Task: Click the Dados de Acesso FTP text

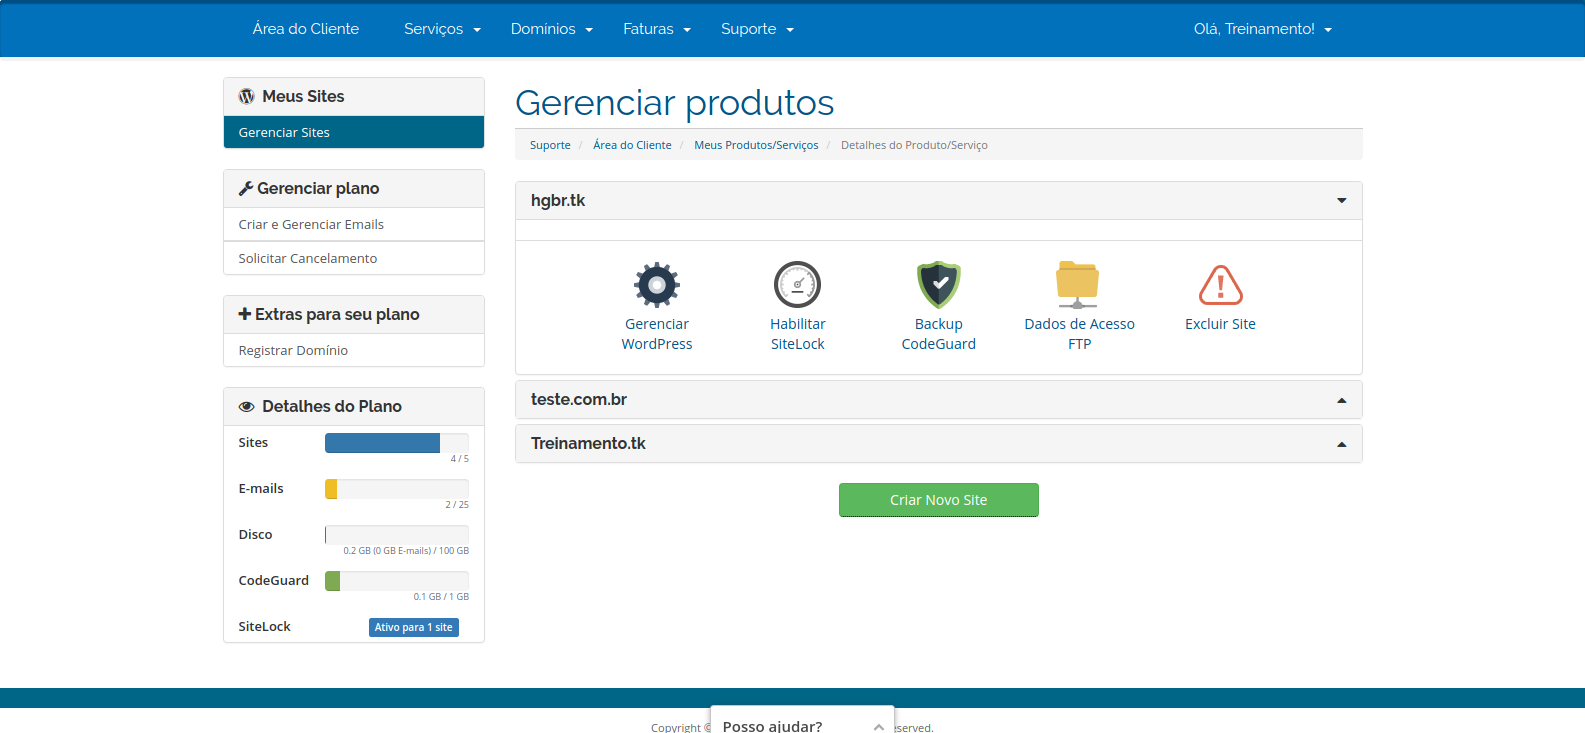Action: (1079, 334)
